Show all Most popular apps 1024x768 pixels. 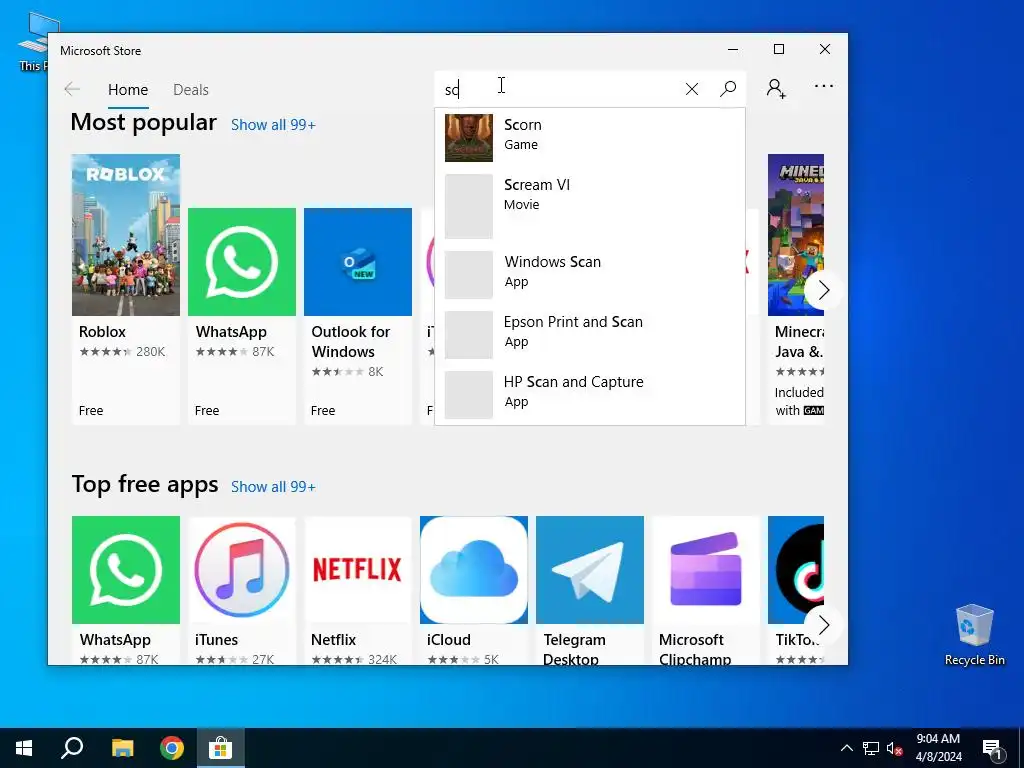click(273, 125)
